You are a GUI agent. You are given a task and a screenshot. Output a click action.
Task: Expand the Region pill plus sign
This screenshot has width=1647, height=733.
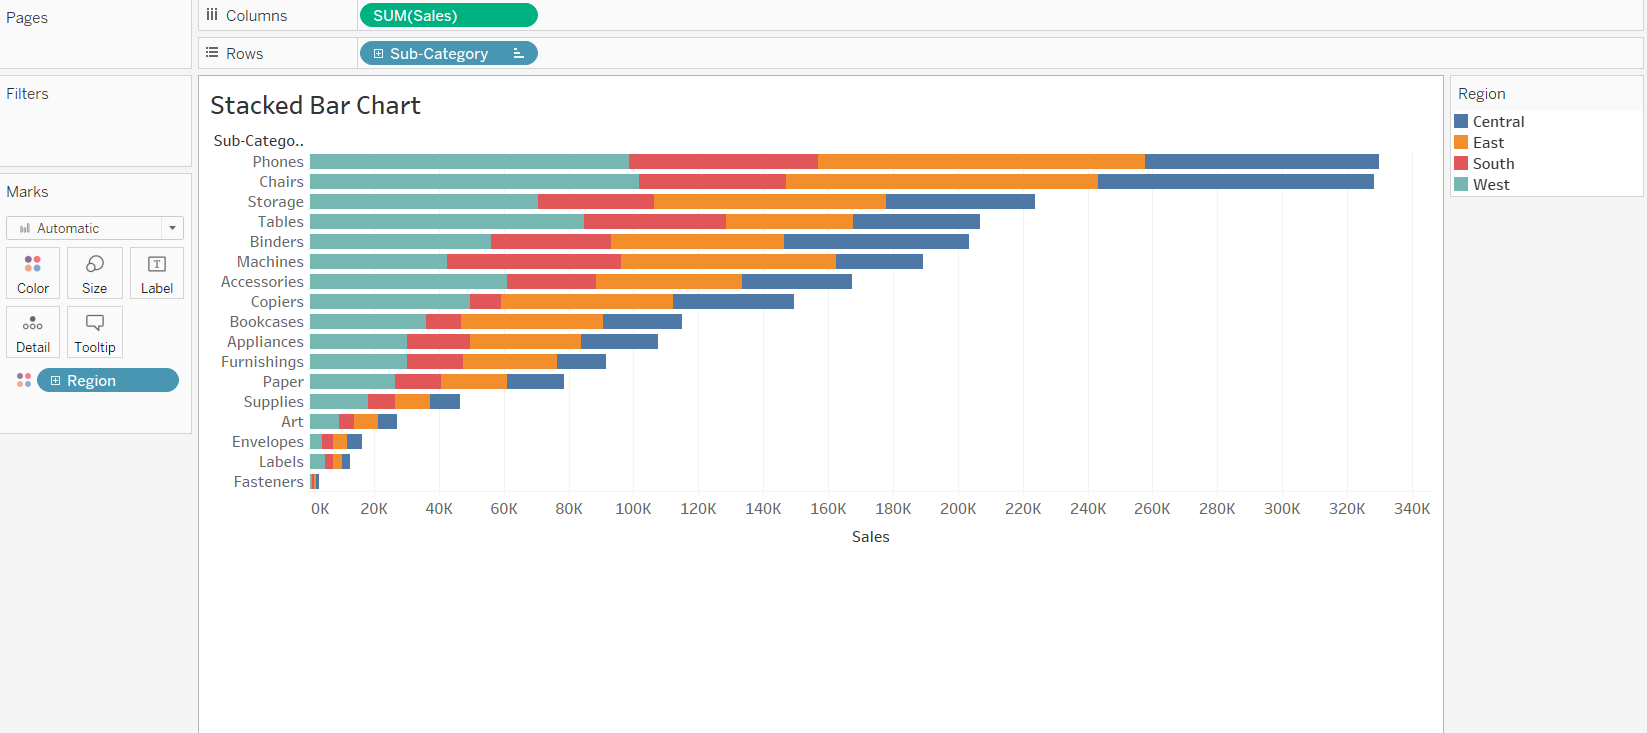tap(56, 381)
